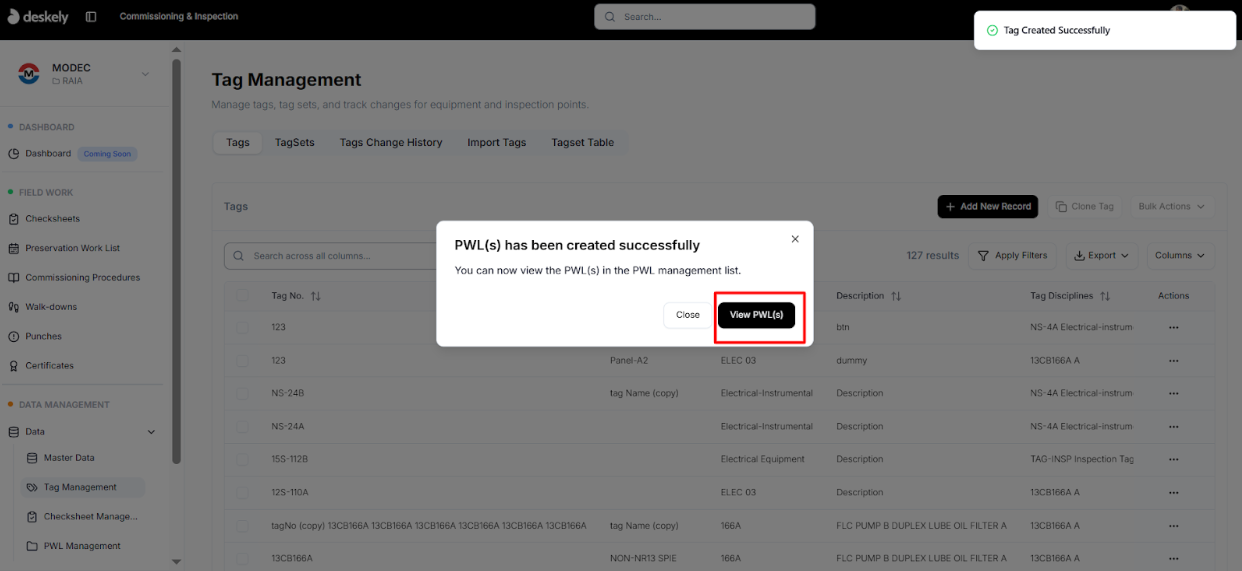Toggle the sidebar panel icon
Viewport: 1242px width, 571px height.
(91, 17)
